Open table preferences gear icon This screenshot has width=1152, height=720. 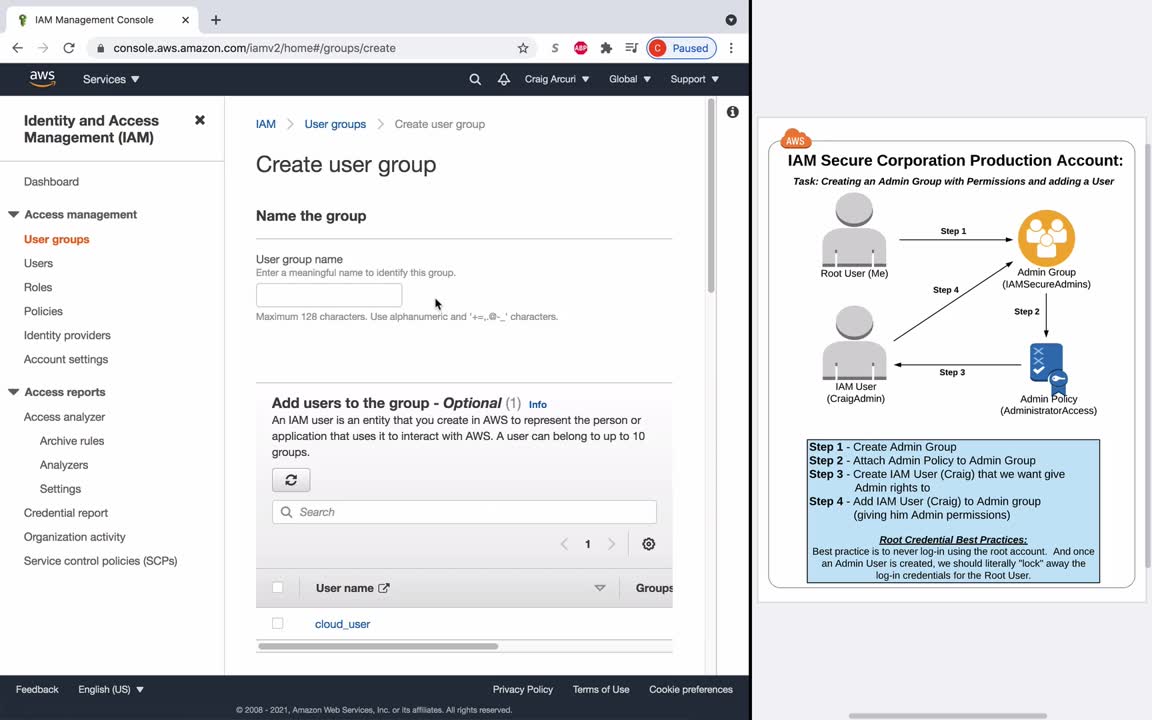tap(648, 544)
